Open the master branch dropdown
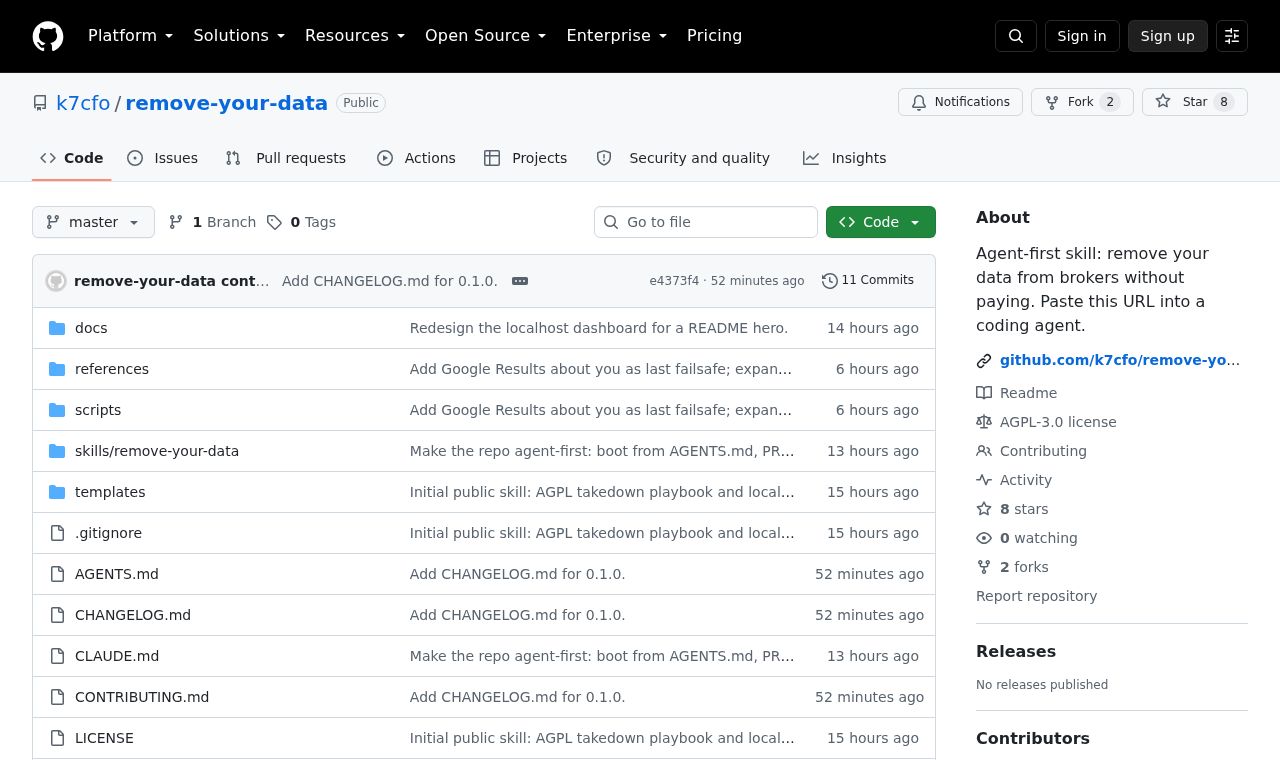Viewport: 1280px width, 760px height. click(93, 222)
